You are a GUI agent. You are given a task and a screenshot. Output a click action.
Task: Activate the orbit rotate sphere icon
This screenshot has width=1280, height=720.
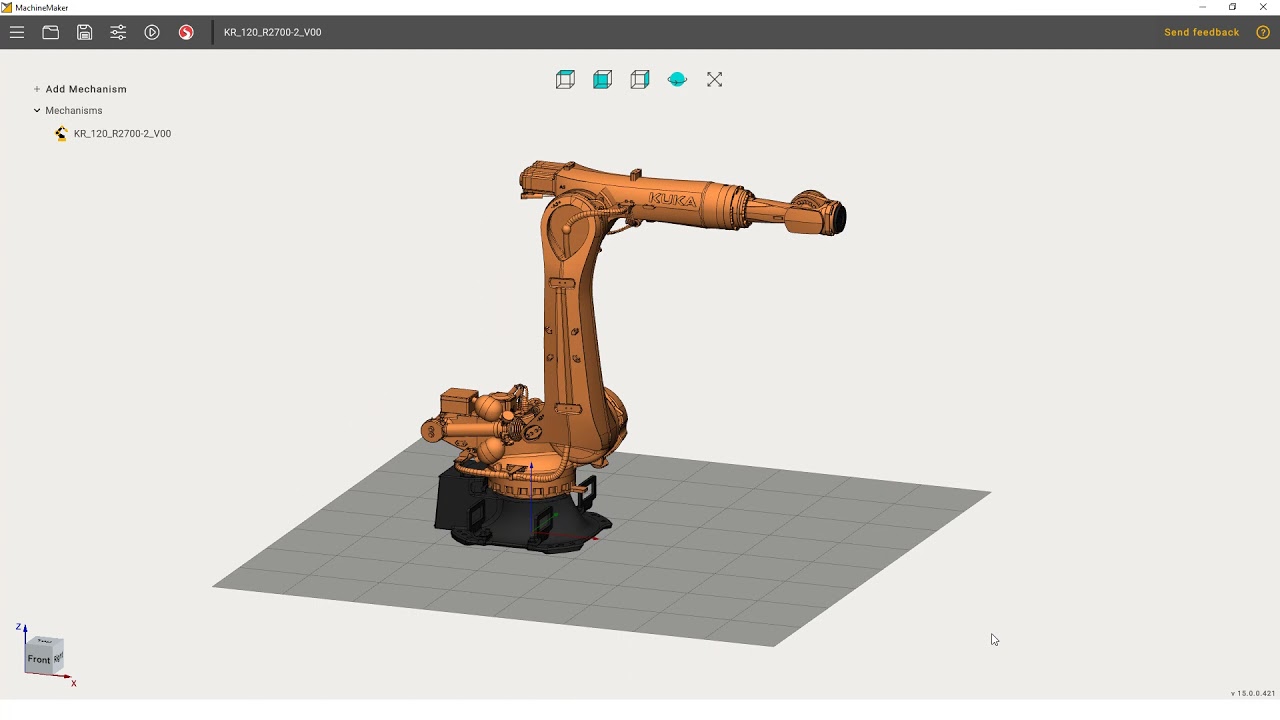tap(677, 80)
